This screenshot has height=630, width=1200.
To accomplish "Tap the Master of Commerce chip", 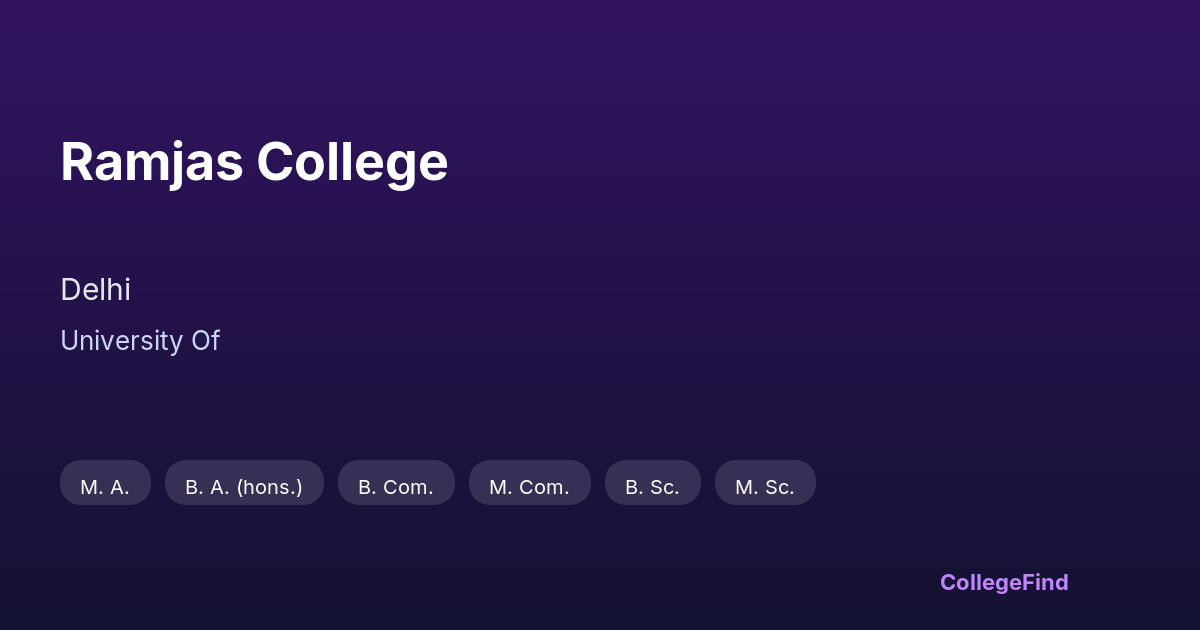I will (x=529, y=487).
